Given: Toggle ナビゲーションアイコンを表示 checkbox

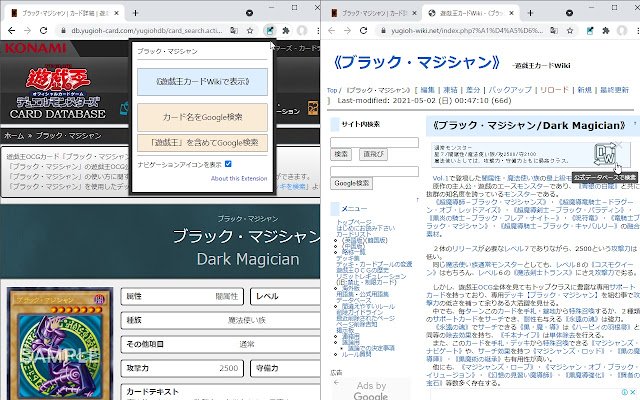Looking at the screenshot, I should 228,164.
